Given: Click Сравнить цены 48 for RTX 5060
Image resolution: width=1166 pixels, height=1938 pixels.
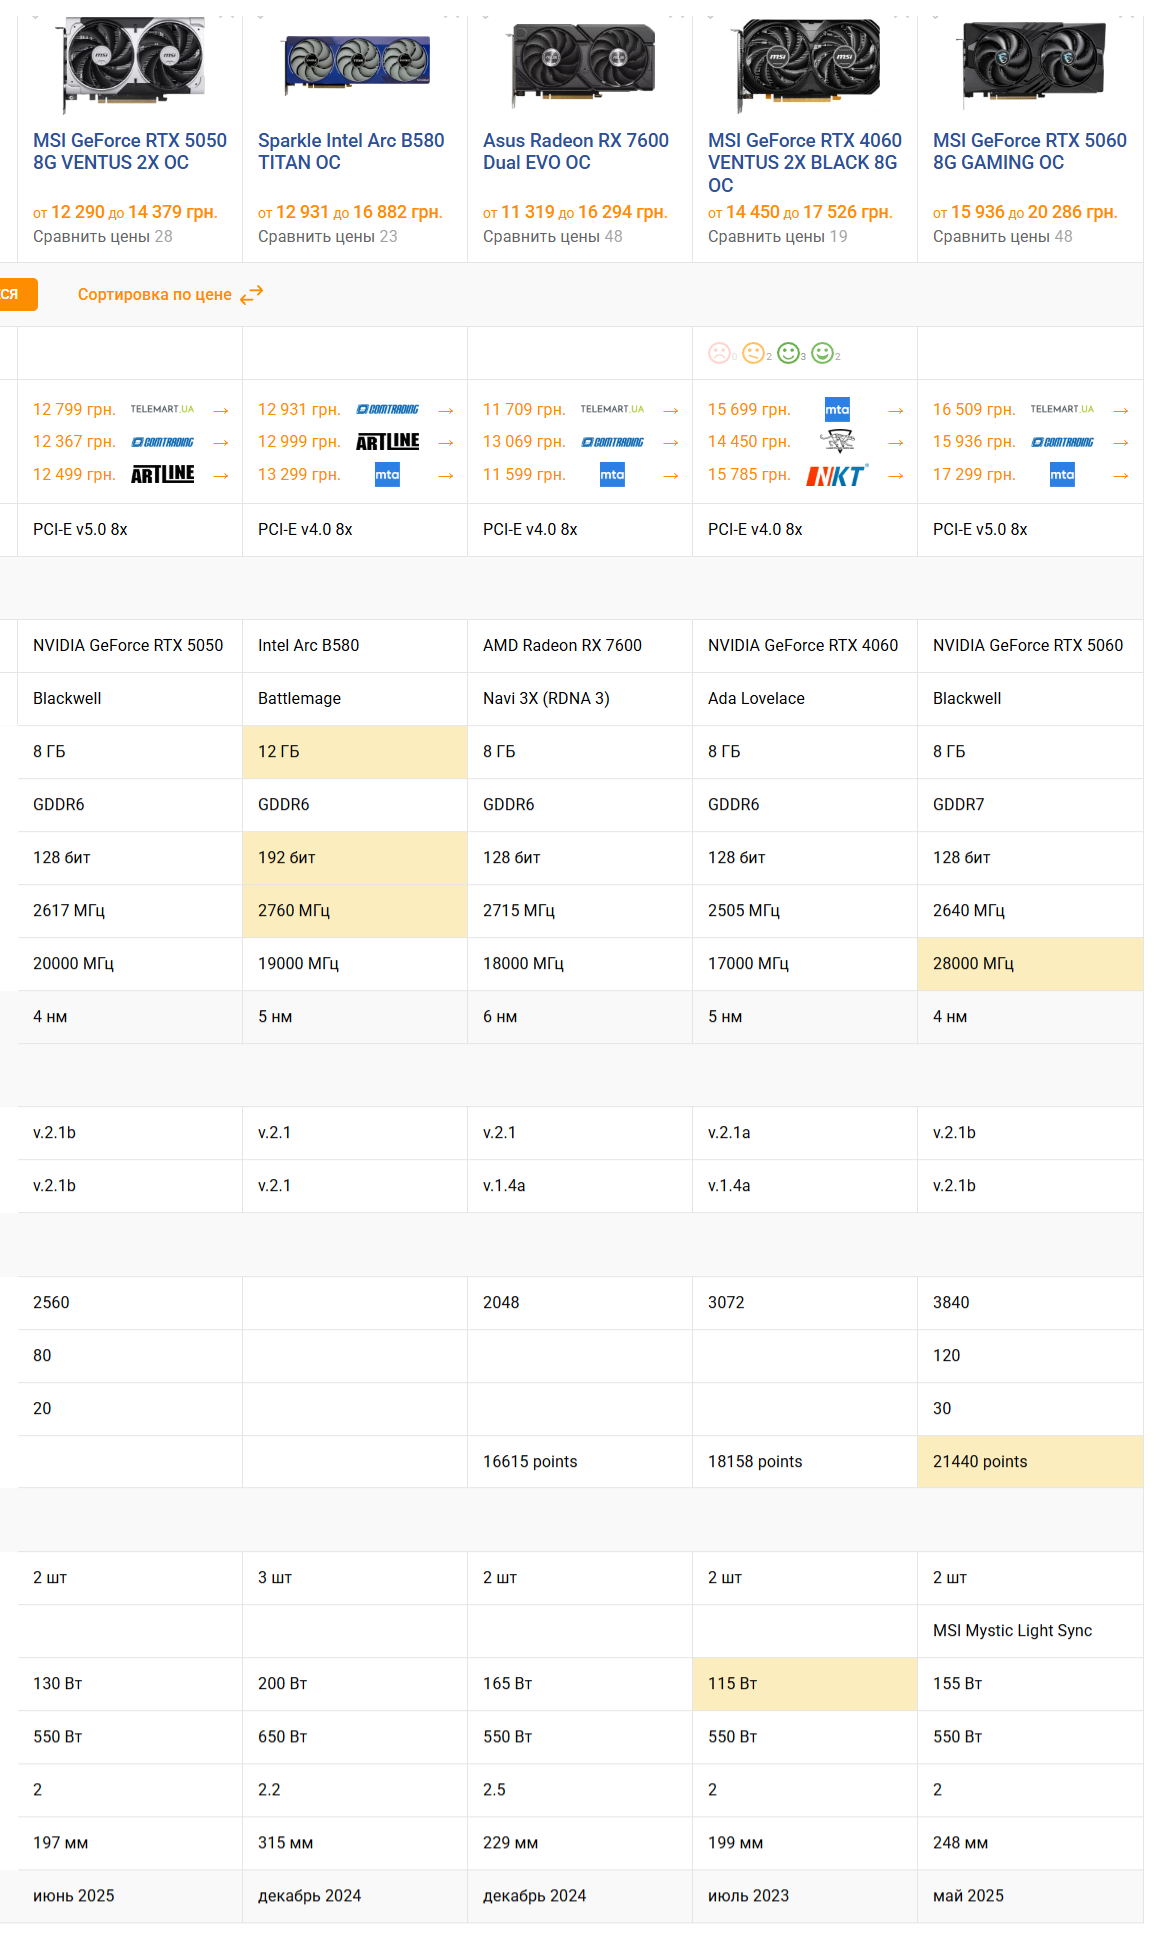Looking at the screenshot, I should (1003, 236).
